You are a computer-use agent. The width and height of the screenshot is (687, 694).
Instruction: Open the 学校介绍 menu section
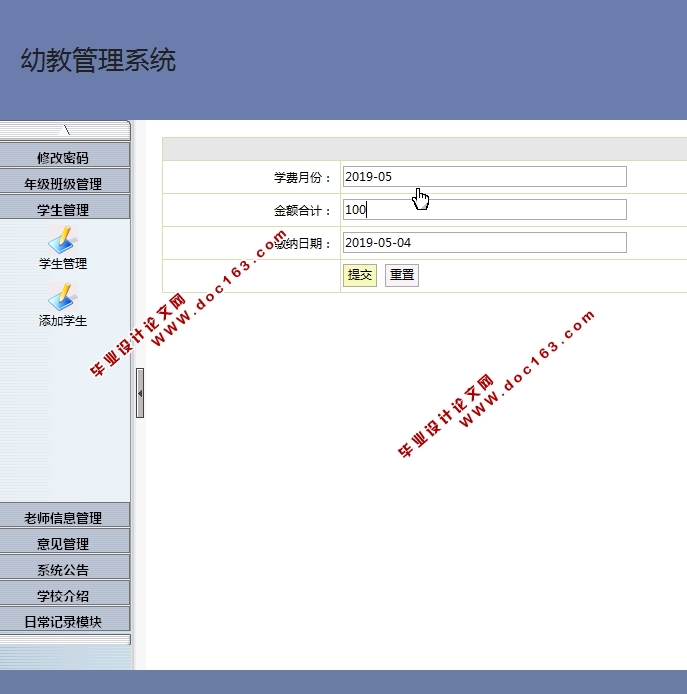coord(65,594)
